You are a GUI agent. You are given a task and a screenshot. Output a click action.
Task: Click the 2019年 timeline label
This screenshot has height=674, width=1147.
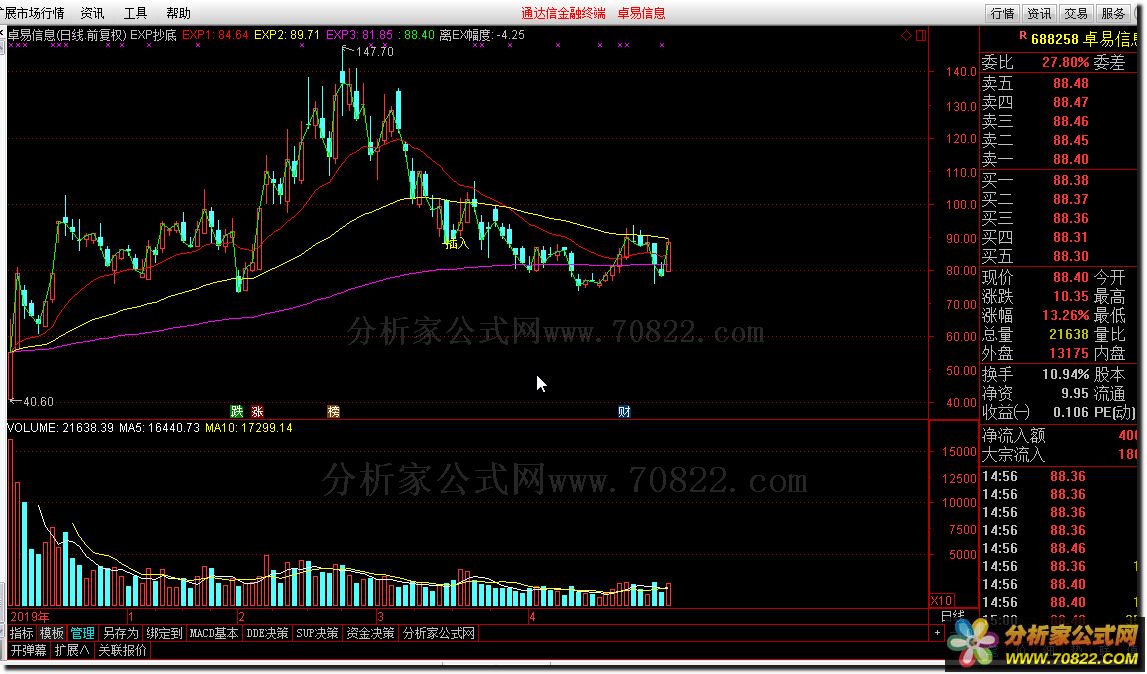click(x=30, y=617)
